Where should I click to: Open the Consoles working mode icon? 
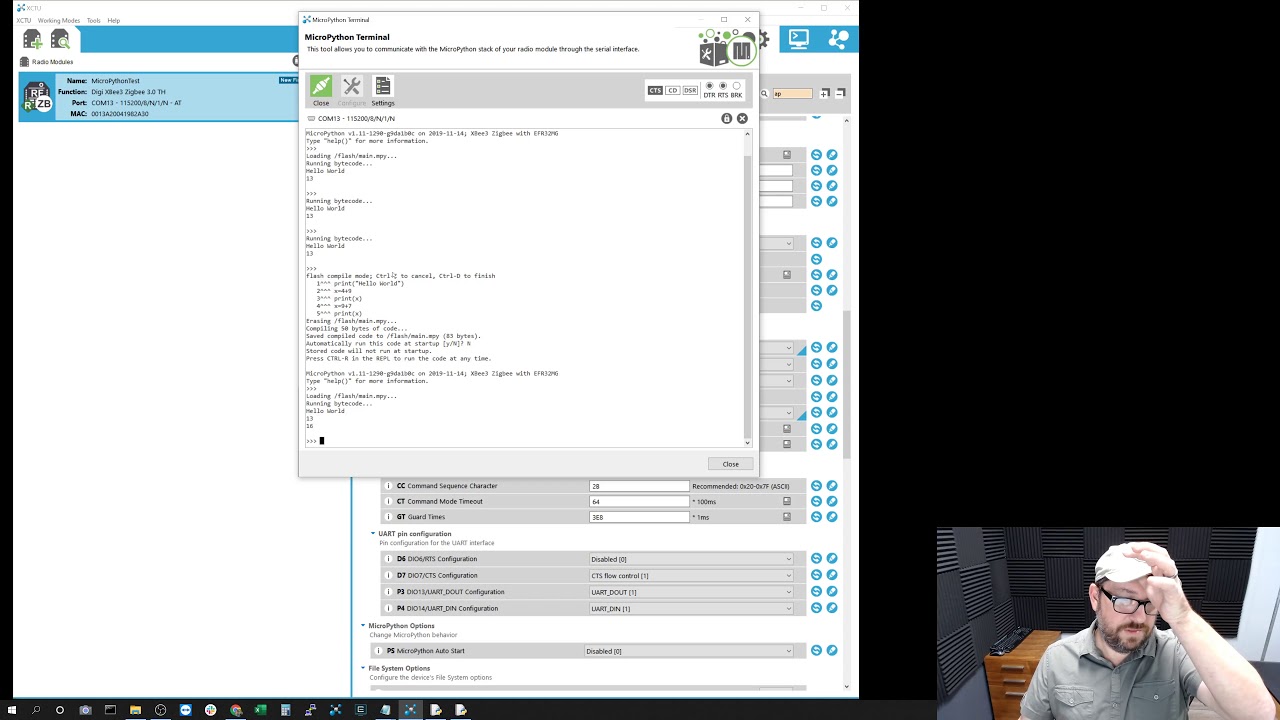(x=798, y=39)
